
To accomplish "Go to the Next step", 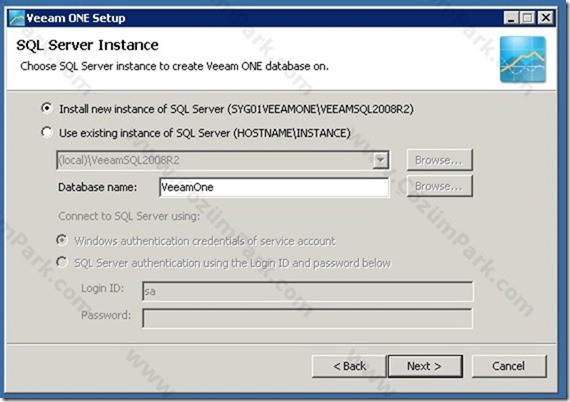I will [425, 366].
